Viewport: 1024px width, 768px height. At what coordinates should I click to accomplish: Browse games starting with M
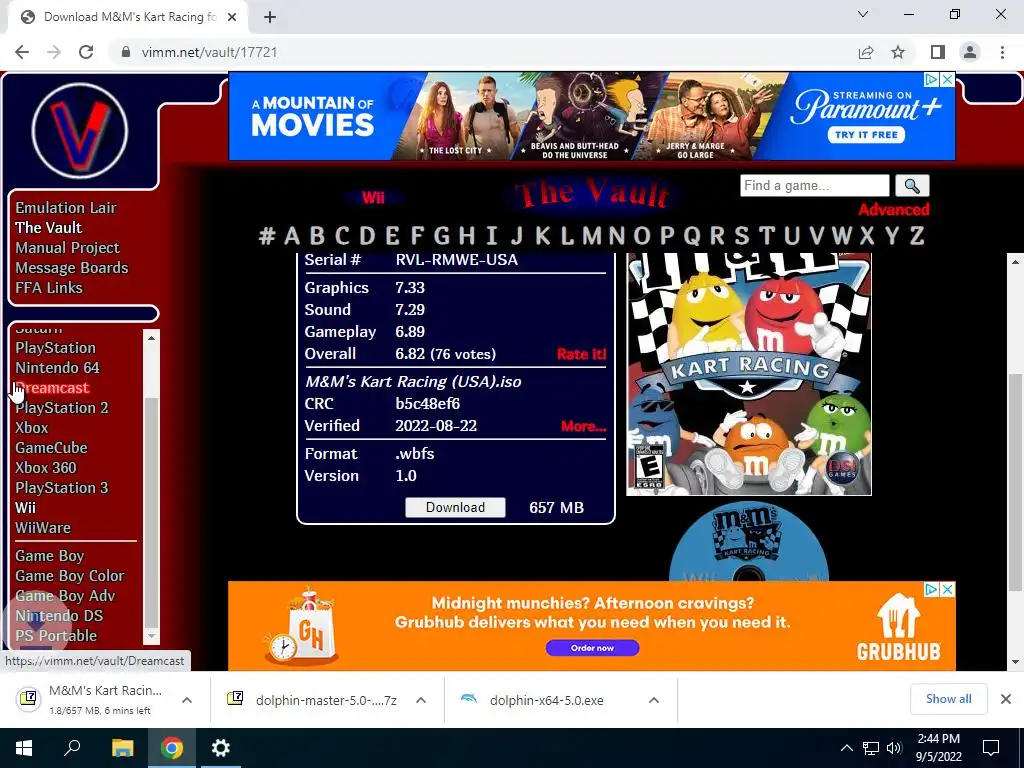(x=591, y=235)
